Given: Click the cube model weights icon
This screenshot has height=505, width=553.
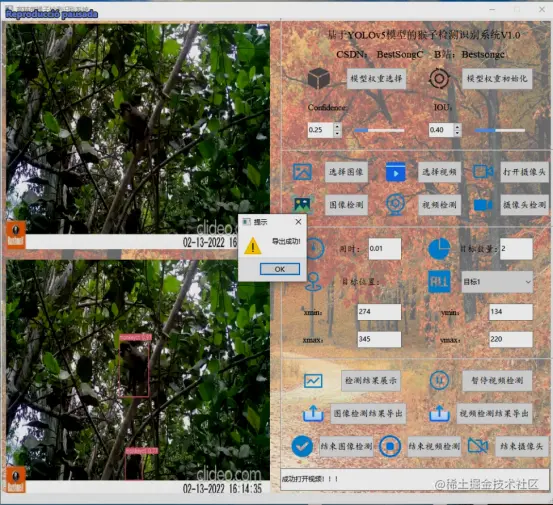Looking at the screenshot, I should [318, 78].
